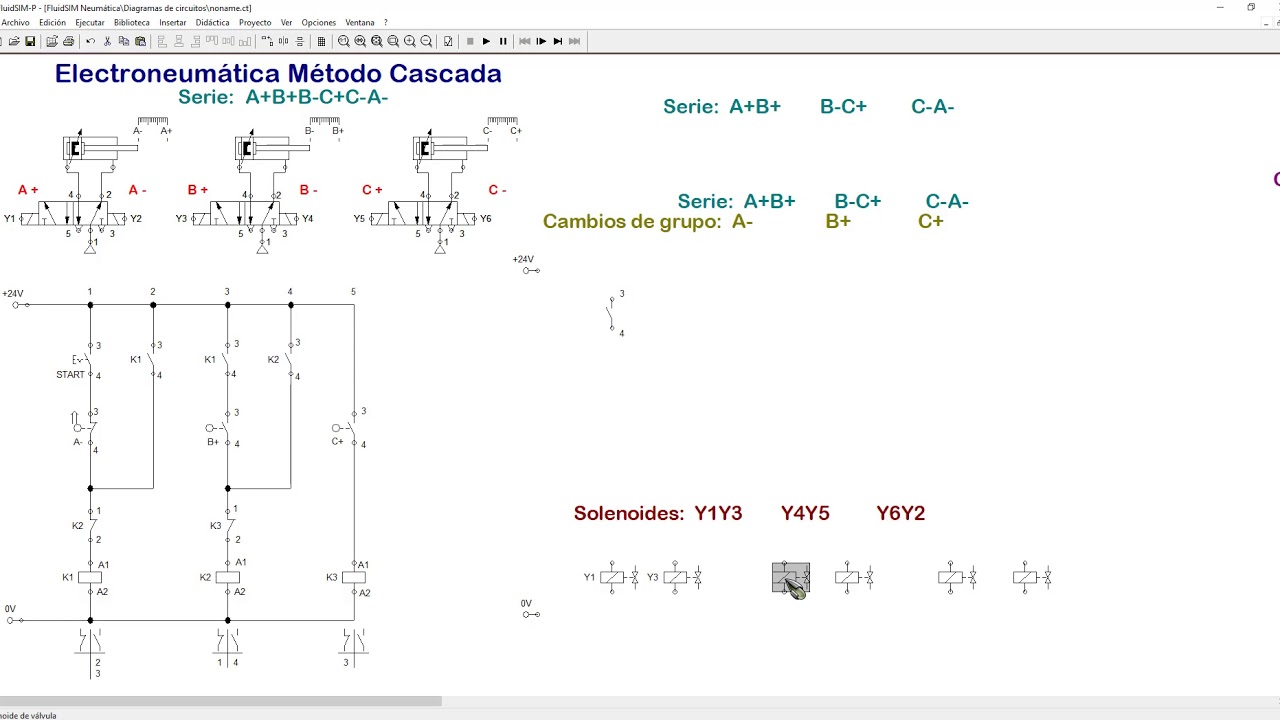Open the Proyecto menu
The image size is (1280, 720).
click(x=255, y=22)
